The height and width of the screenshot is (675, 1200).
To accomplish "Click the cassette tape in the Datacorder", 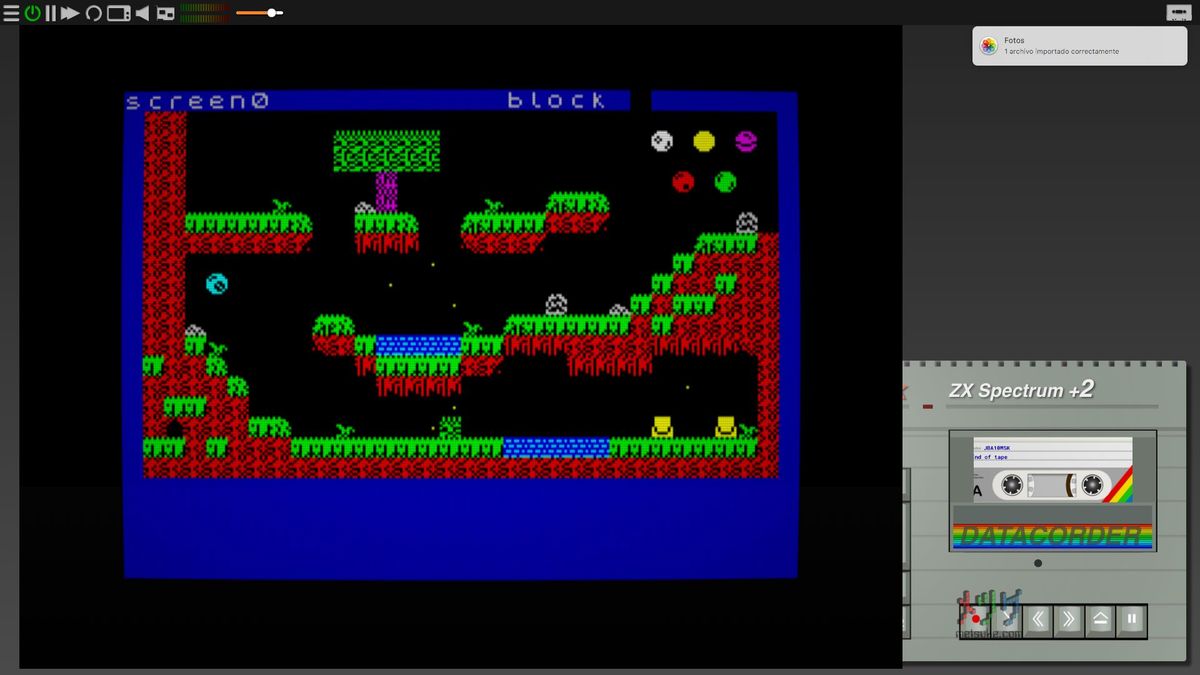I will coord(1053,486).
